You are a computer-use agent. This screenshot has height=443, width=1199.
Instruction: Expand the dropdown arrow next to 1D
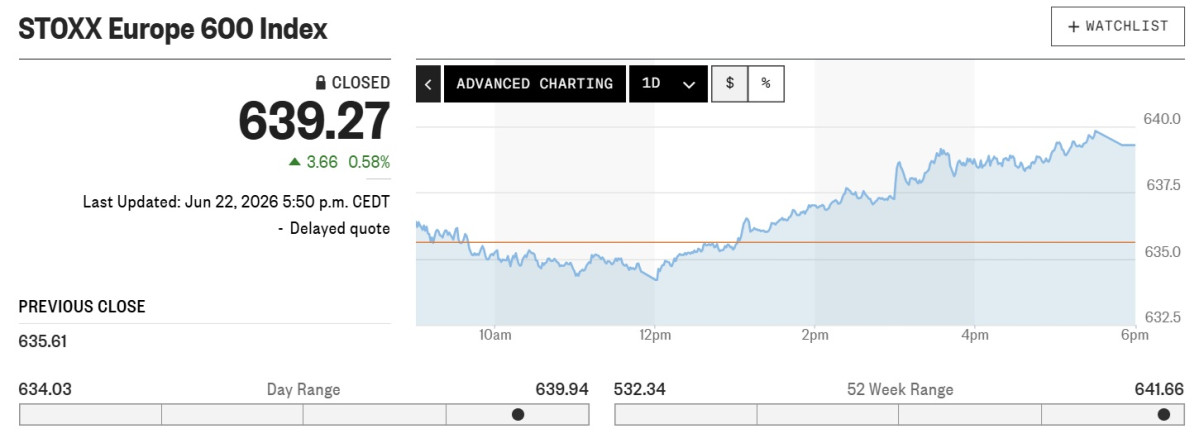click(x=689, y=85)
